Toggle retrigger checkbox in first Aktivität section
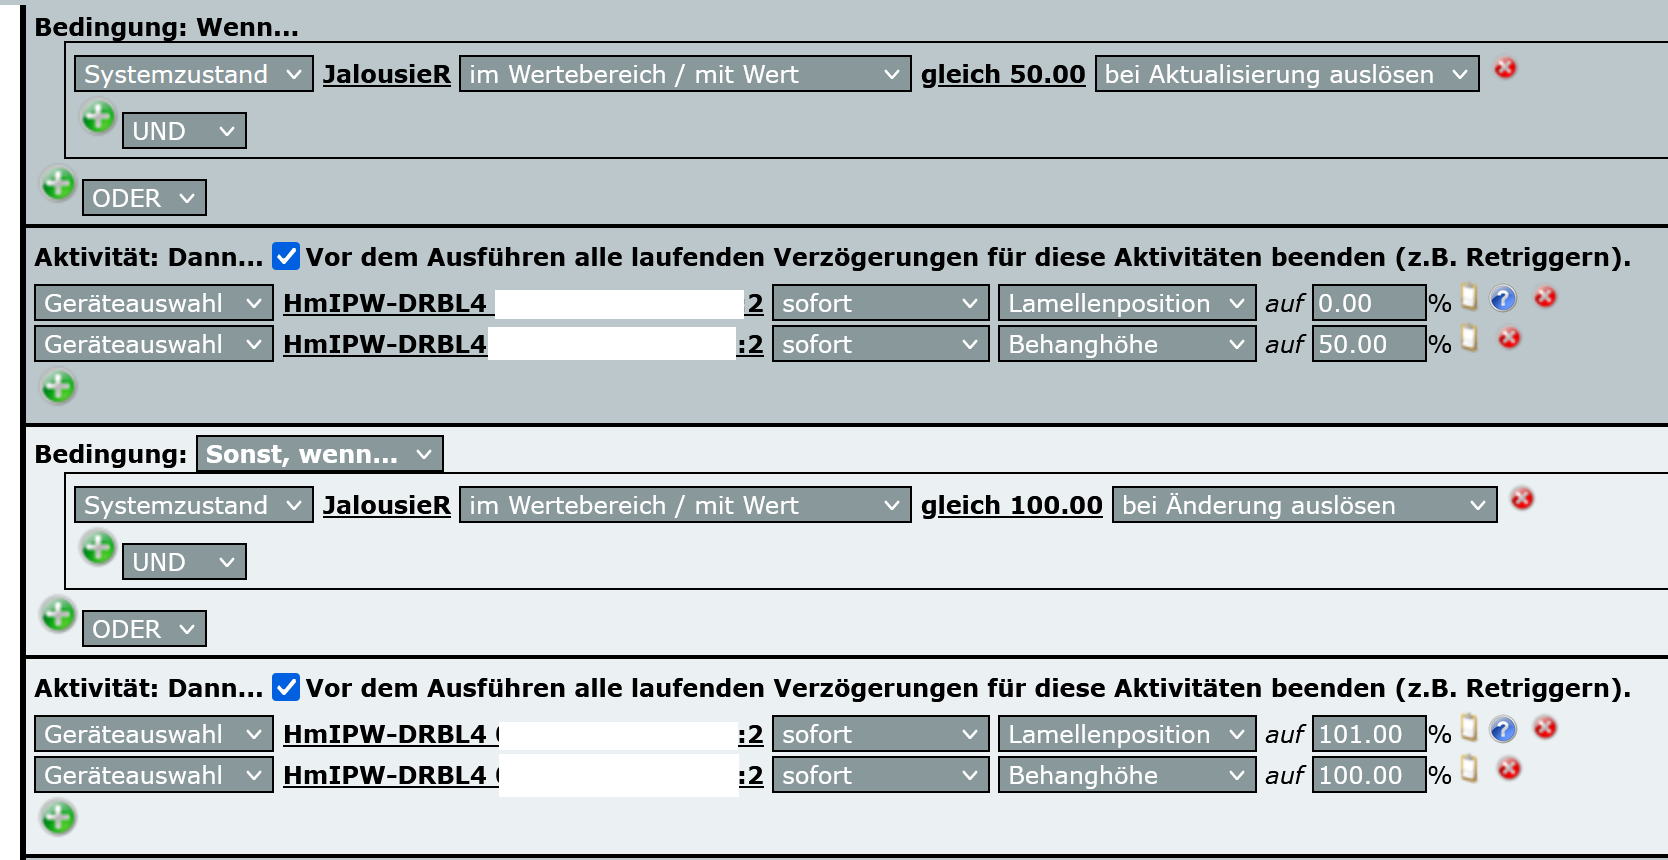 [286, 256]
